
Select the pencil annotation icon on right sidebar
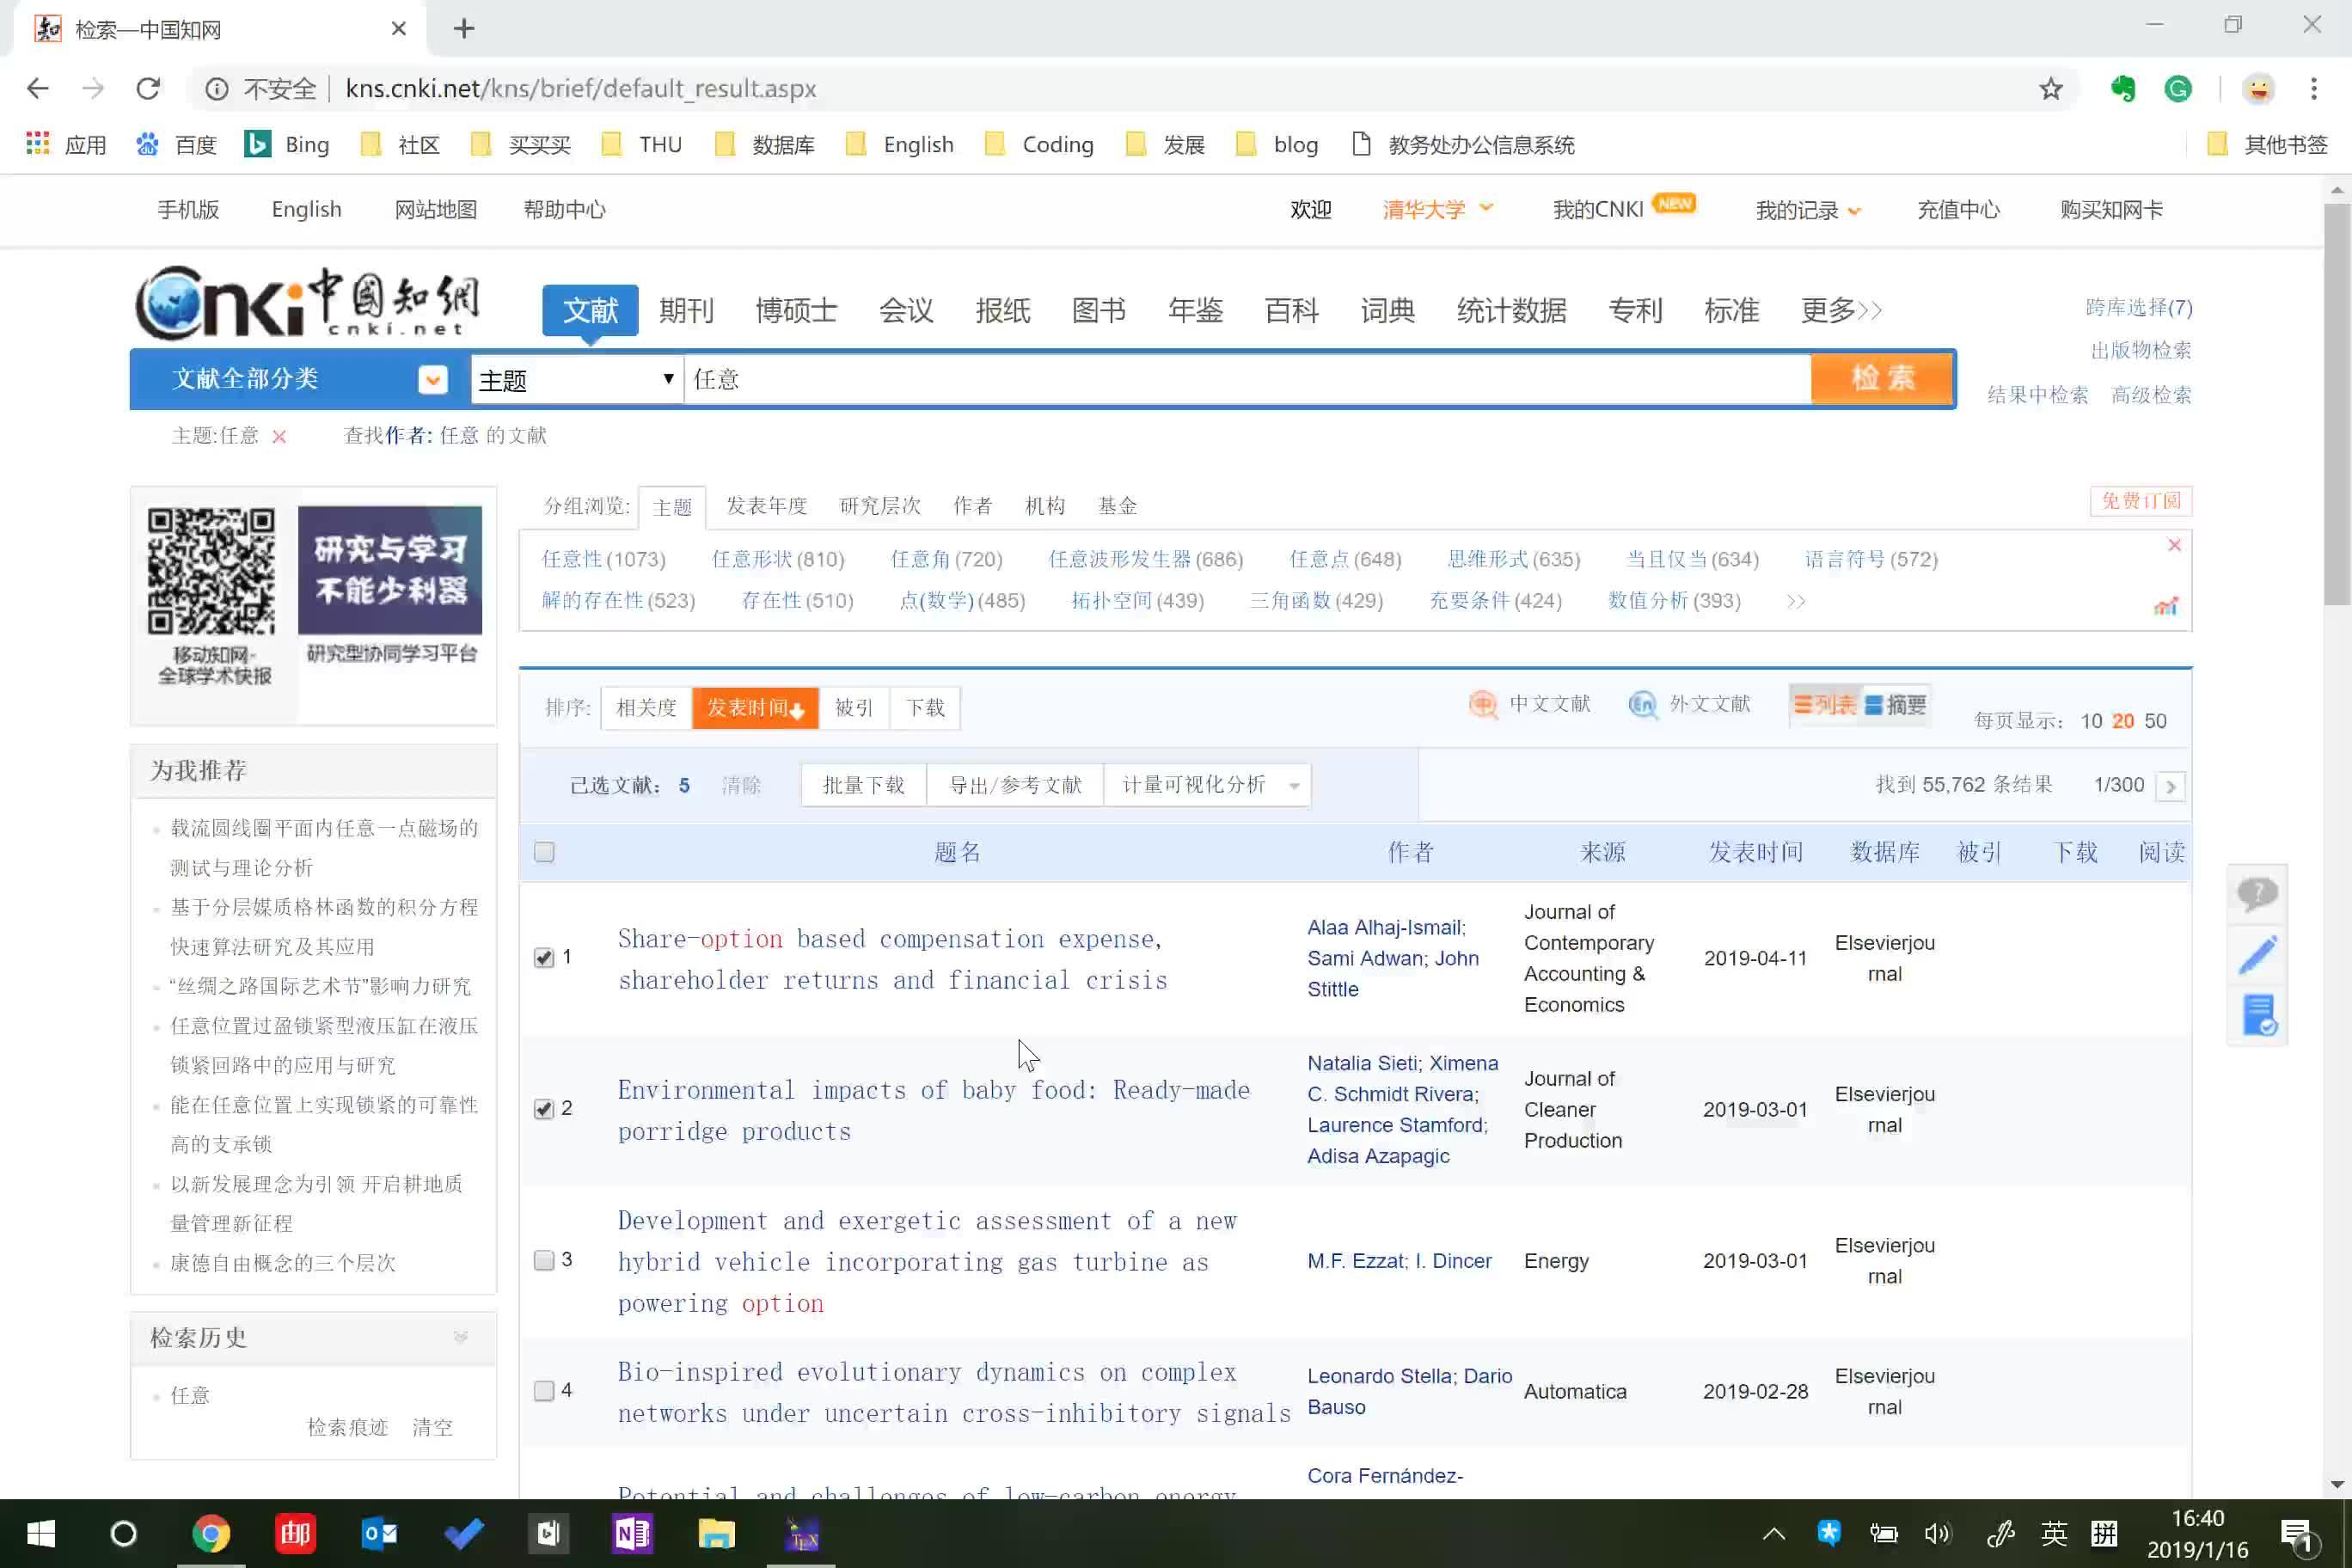tap(2258, 953)
